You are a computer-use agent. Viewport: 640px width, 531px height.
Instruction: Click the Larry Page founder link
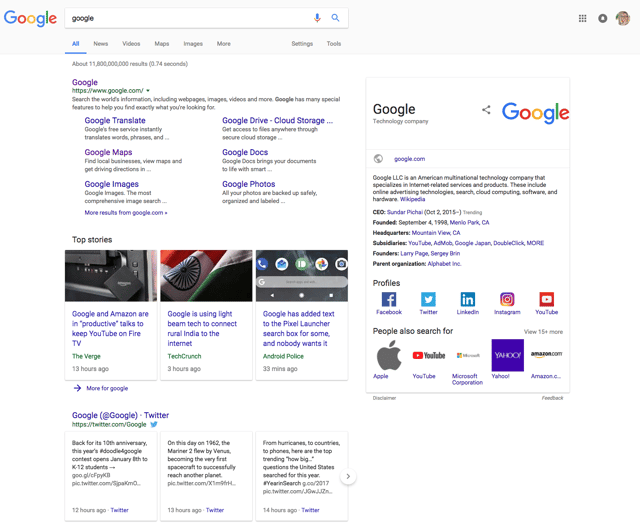[414, 253]
